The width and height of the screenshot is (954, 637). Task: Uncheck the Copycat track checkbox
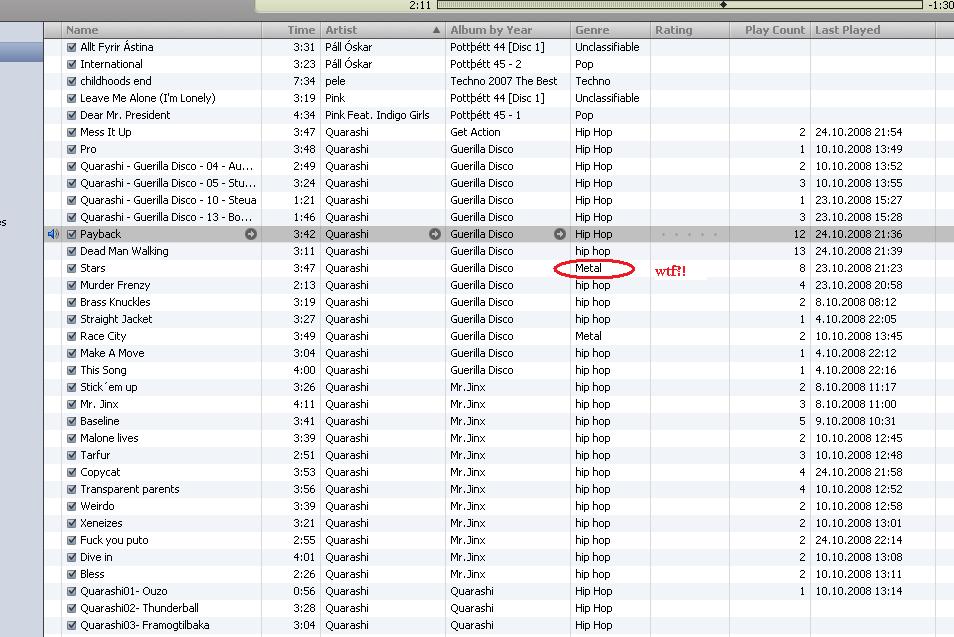pyautogui.click(x=71, y=472)
